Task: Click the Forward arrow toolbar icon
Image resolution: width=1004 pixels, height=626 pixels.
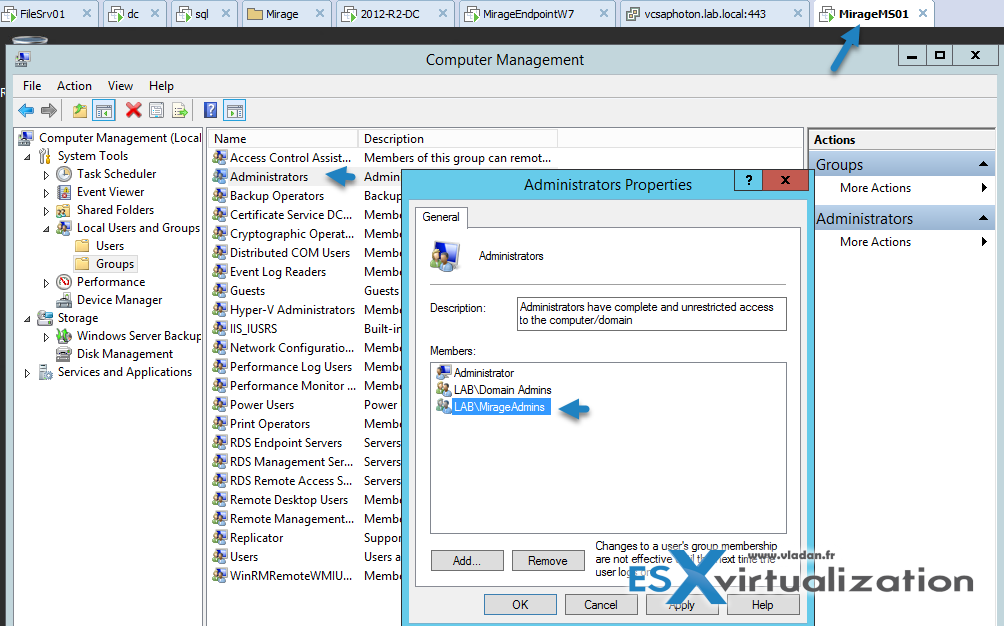Action: (x=49, y=111)
